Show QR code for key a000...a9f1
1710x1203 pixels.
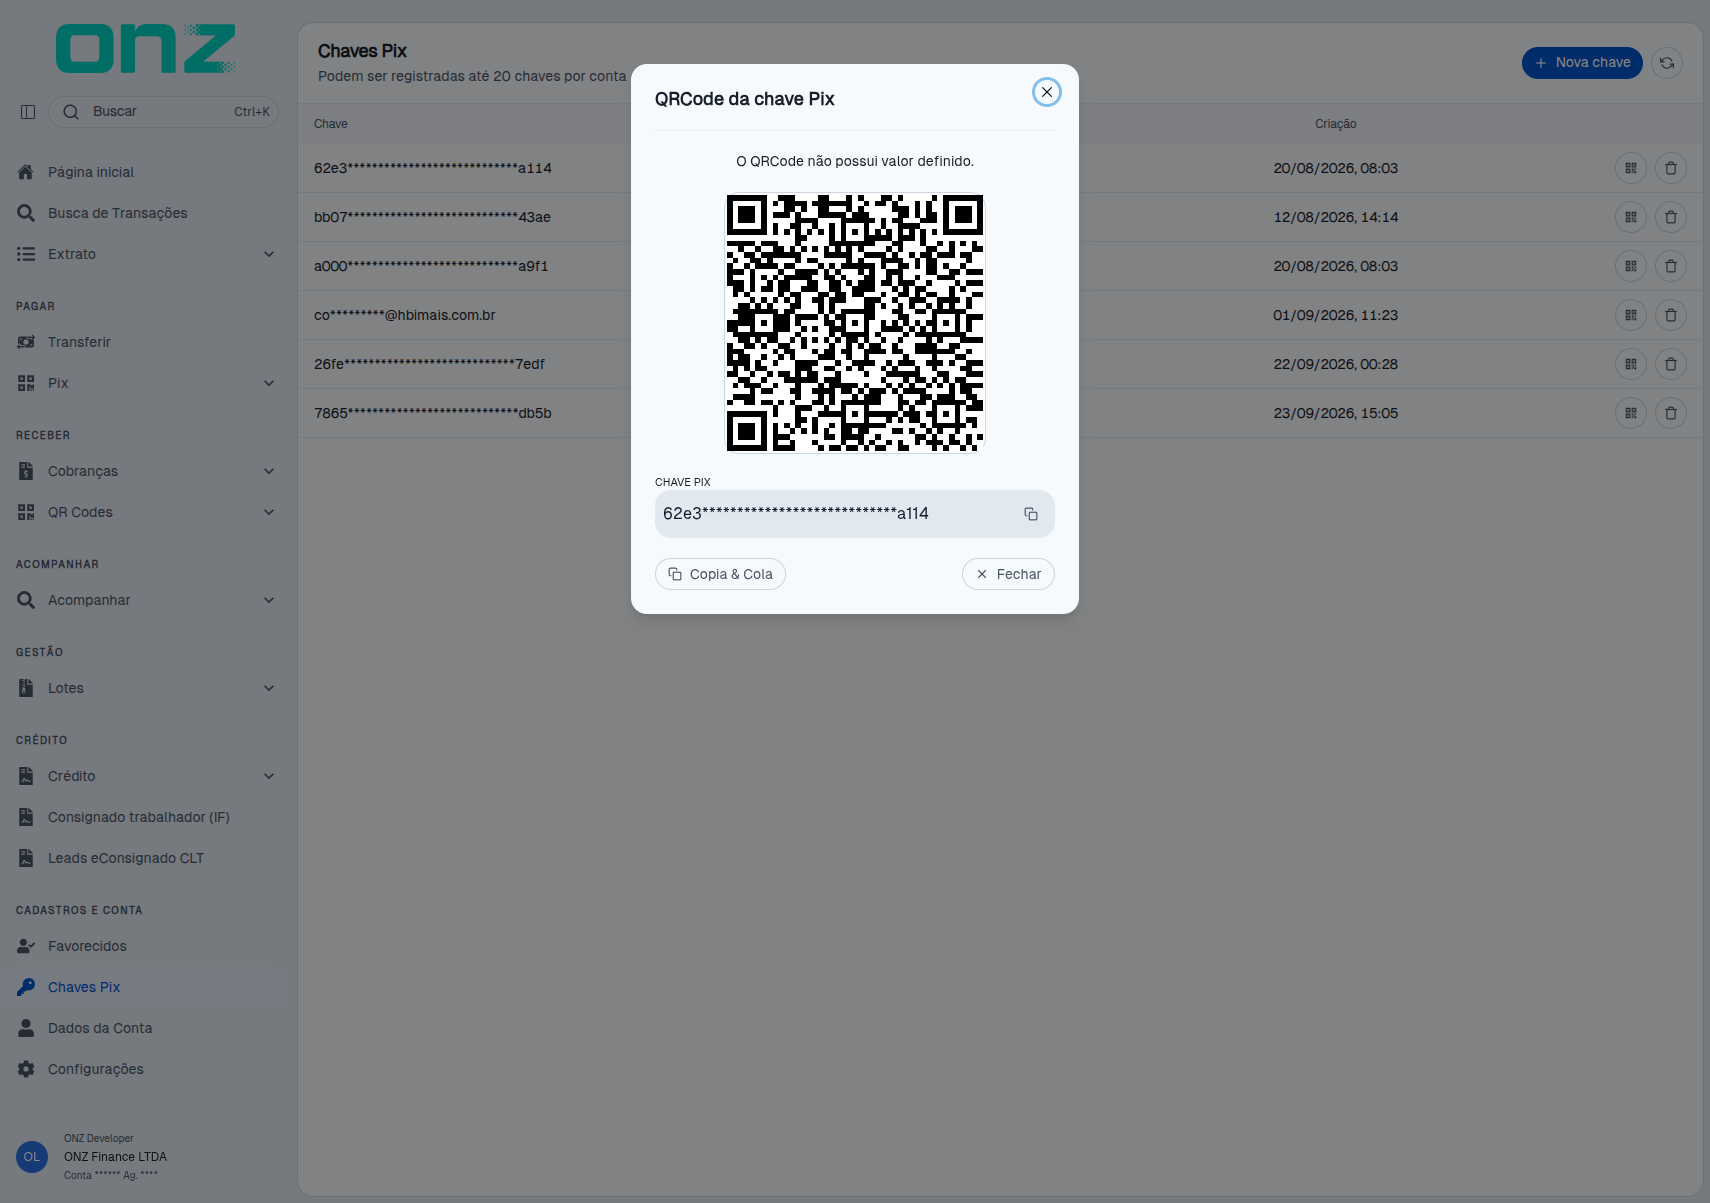1631,266
